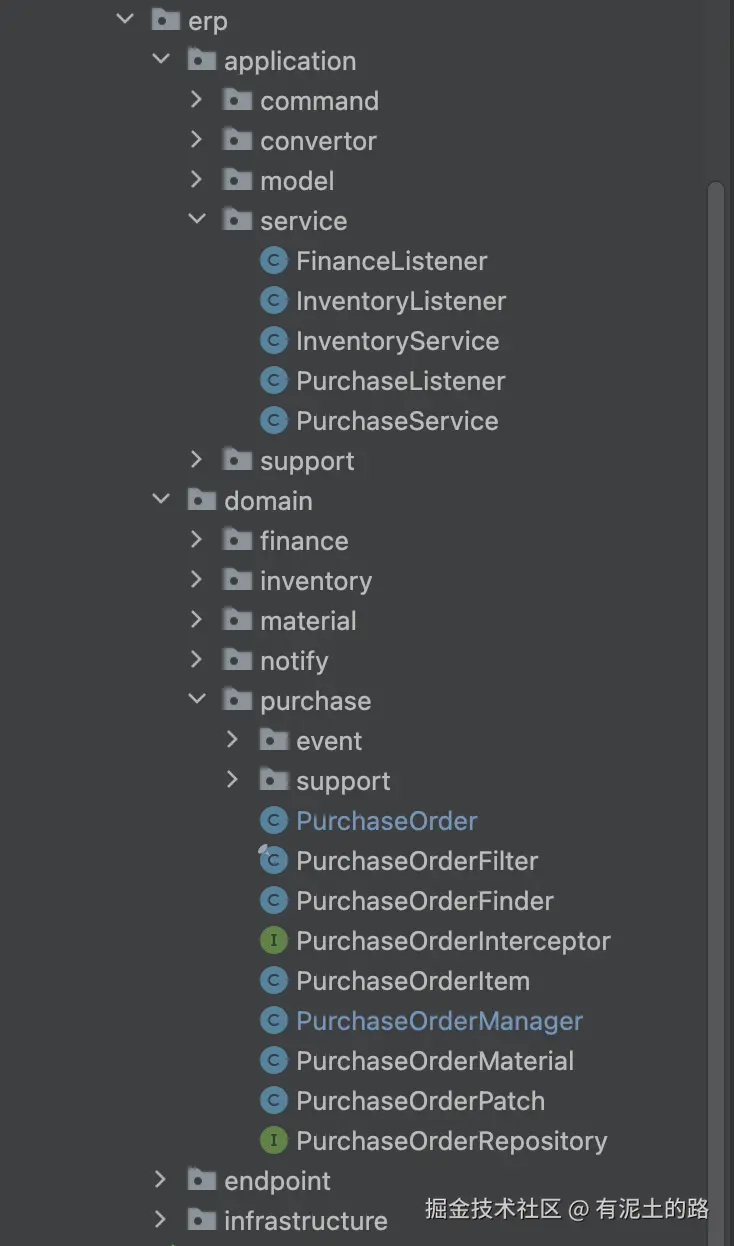Collapse the domain package

[161, 500]
